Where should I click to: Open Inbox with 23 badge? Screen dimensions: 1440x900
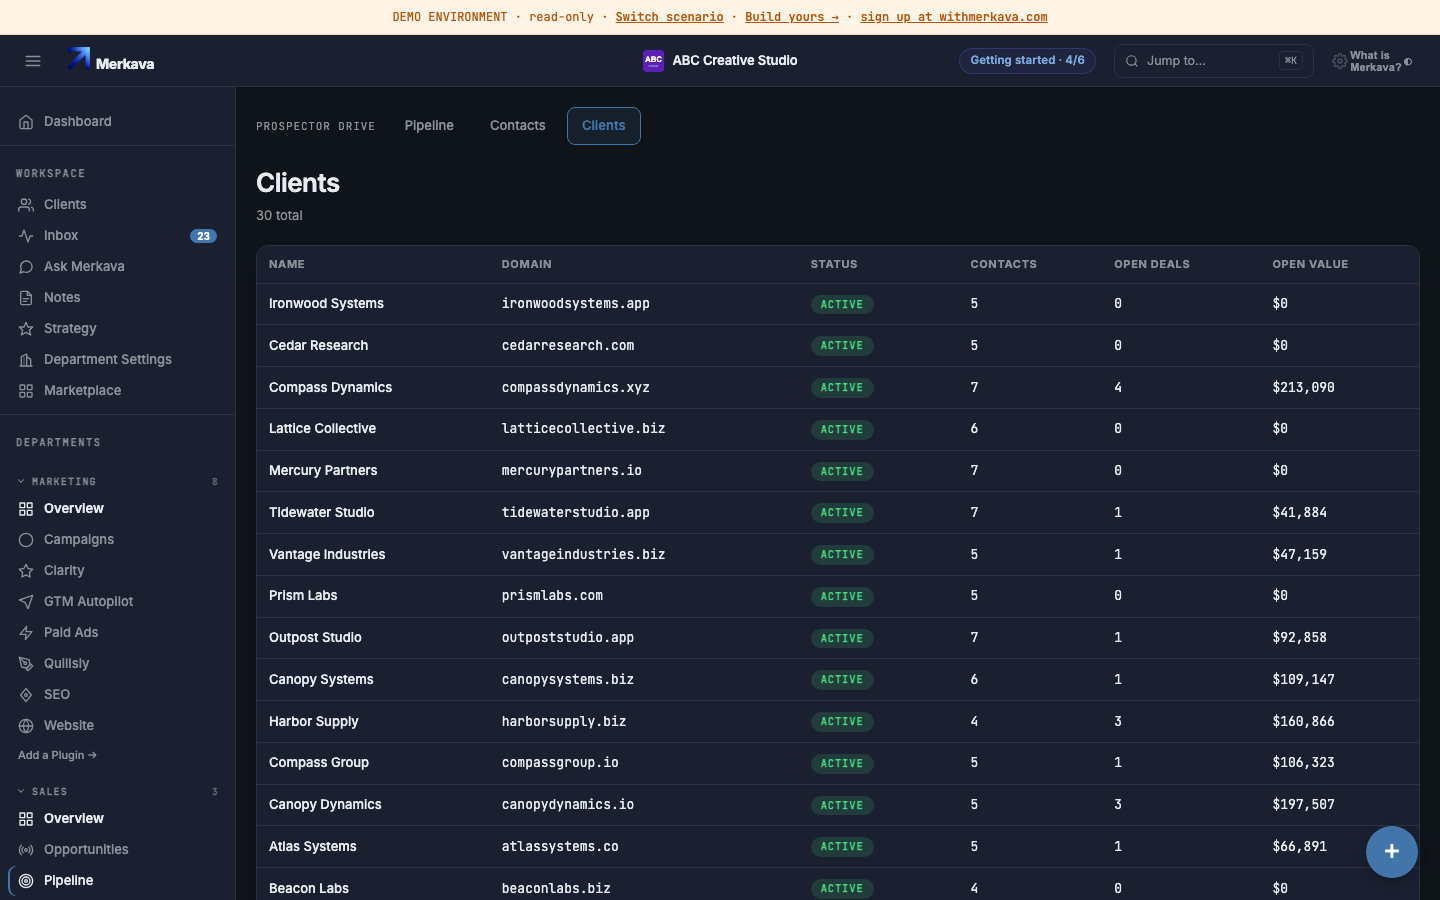pos(117,236)
